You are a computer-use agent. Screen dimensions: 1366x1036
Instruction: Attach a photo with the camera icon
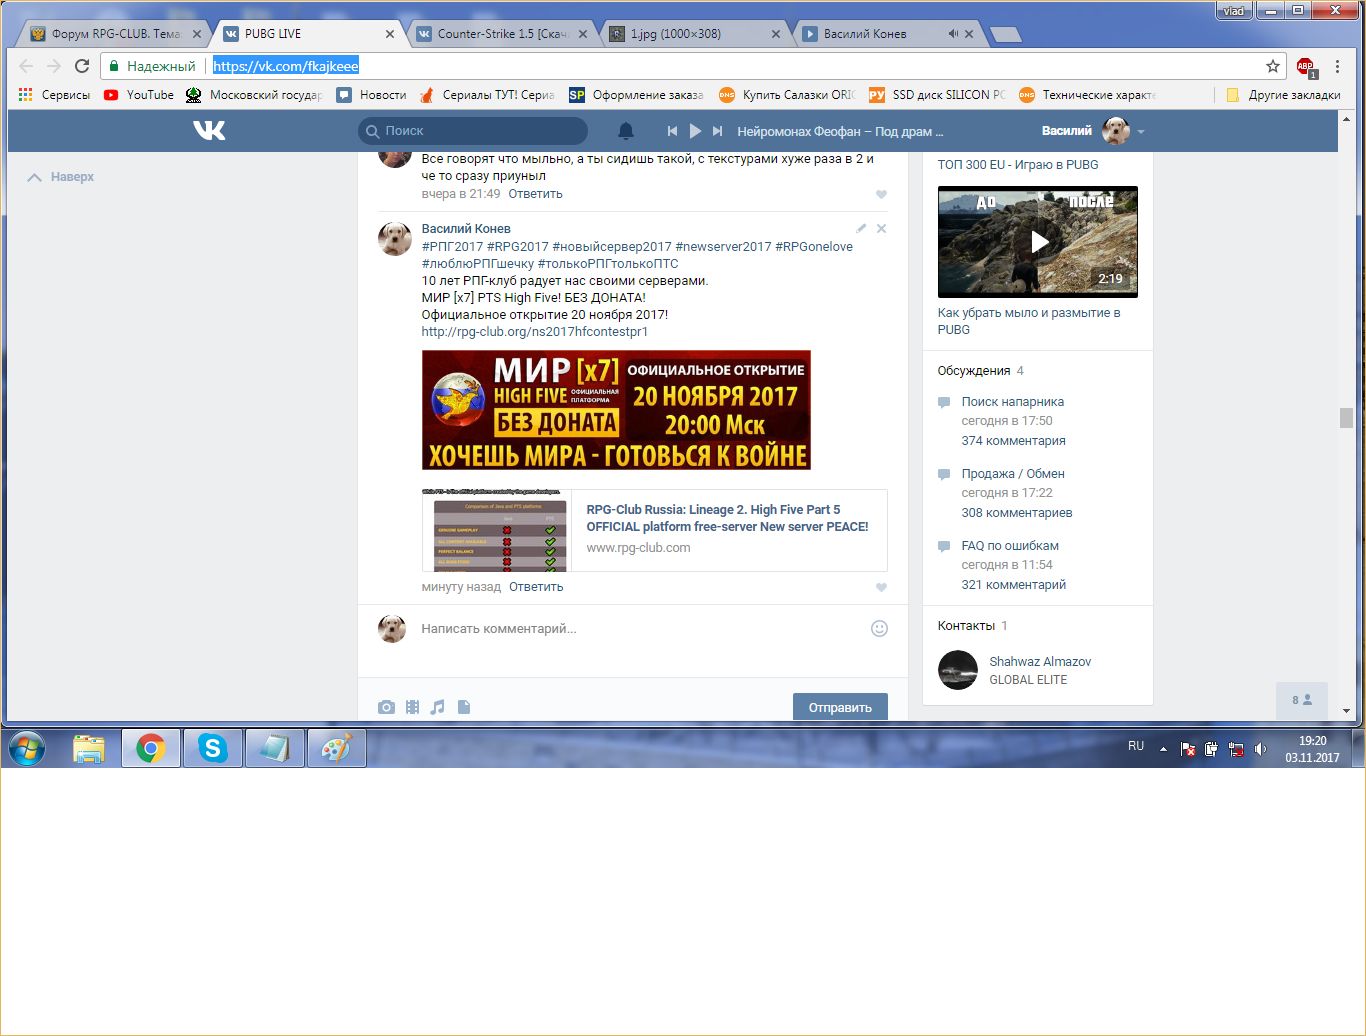(386, 707)
